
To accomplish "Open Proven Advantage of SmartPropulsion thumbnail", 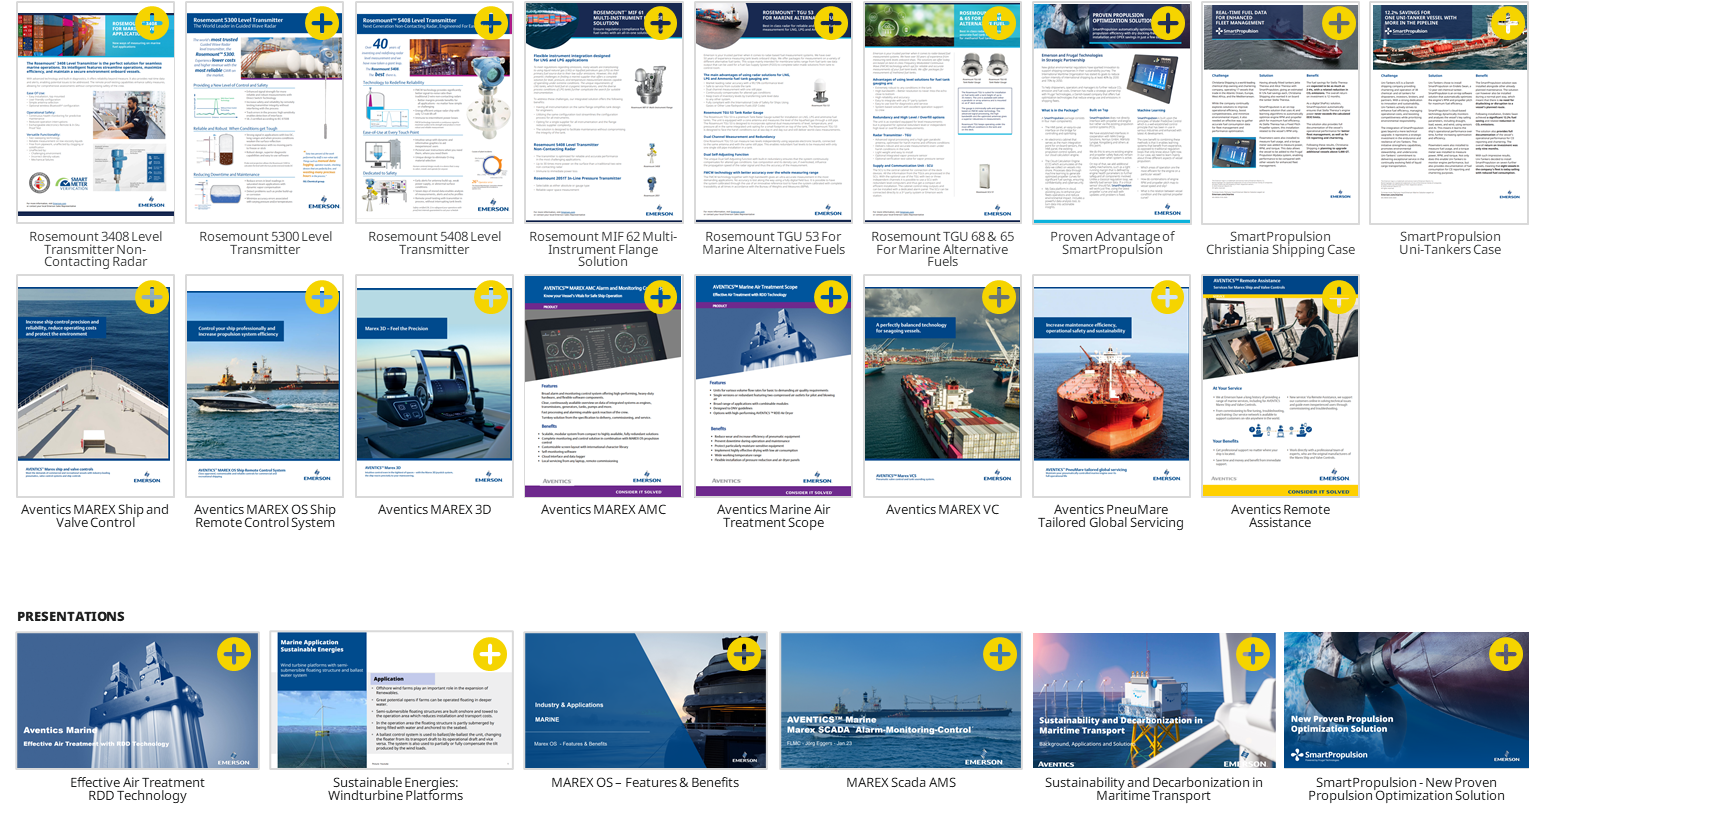I will (x=1111, y=112).
